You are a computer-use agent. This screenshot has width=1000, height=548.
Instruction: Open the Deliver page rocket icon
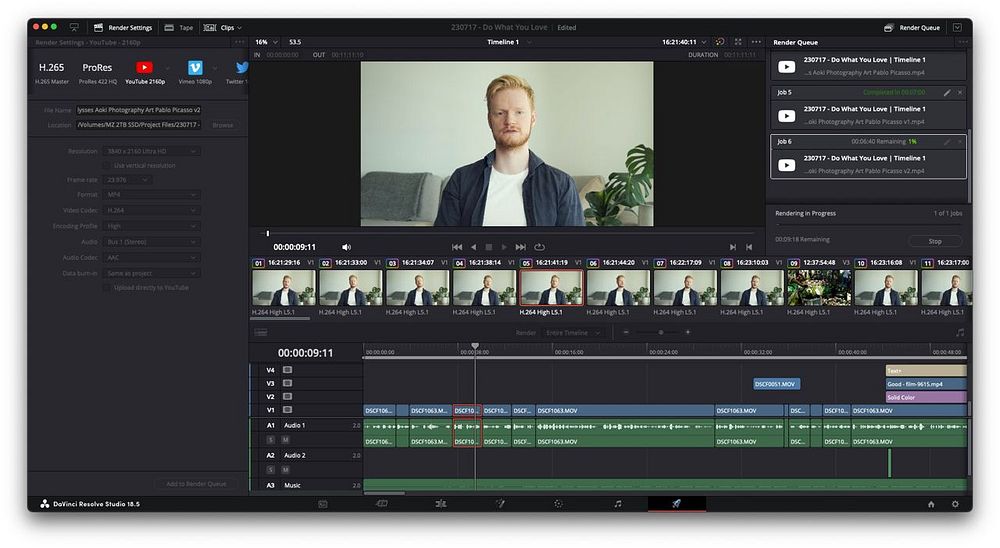pos(676,504)
